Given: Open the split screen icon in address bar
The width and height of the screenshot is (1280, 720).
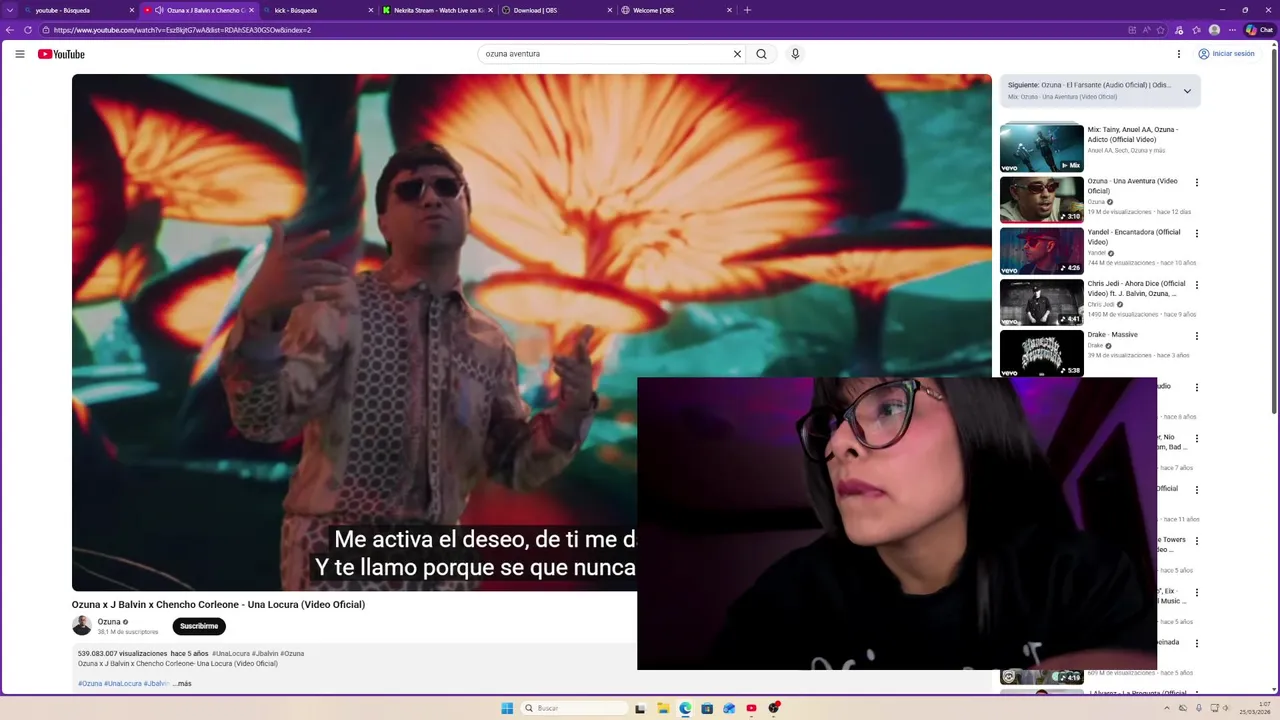Looking at the screenshot, I should pos(1132,30).
